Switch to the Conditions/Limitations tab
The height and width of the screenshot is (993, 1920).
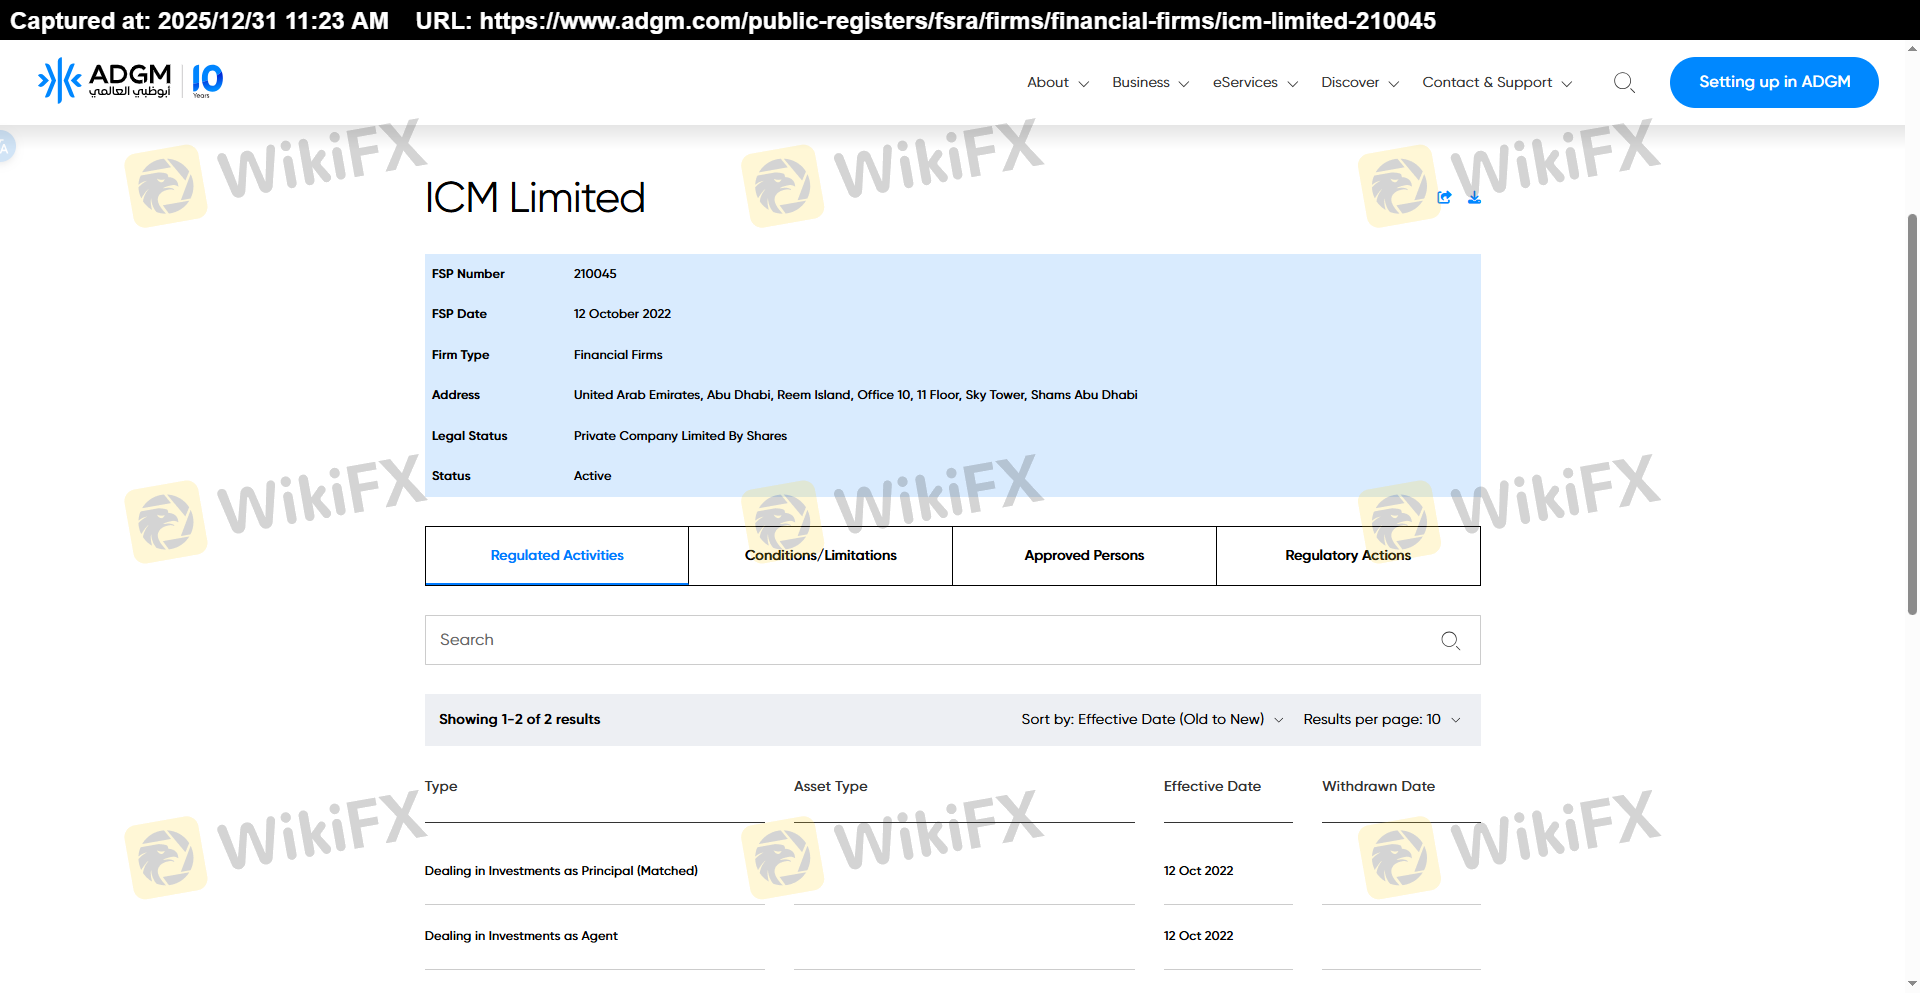(x=821, y=555)
